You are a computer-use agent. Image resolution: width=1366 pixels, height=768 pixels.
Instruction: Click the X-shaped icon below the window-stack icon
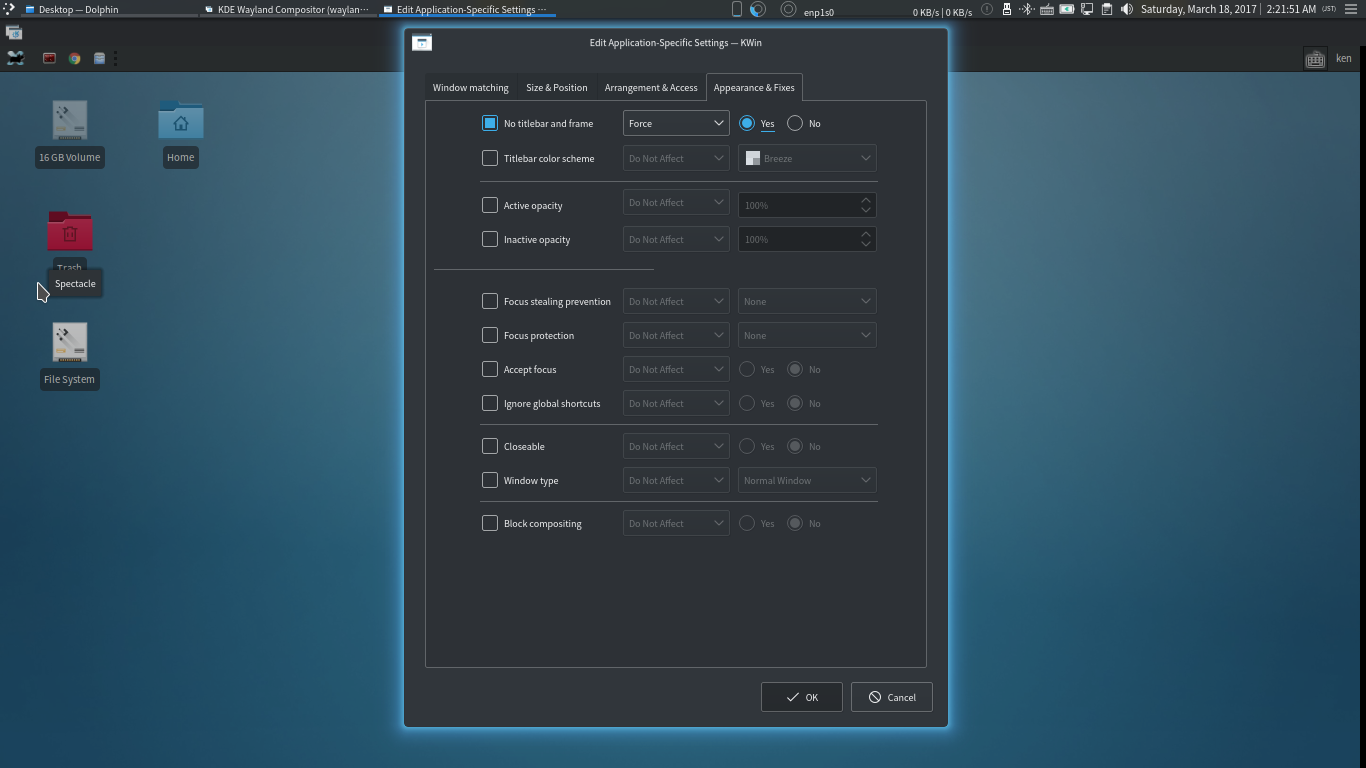pyautogui.click(x=15, y=58)
